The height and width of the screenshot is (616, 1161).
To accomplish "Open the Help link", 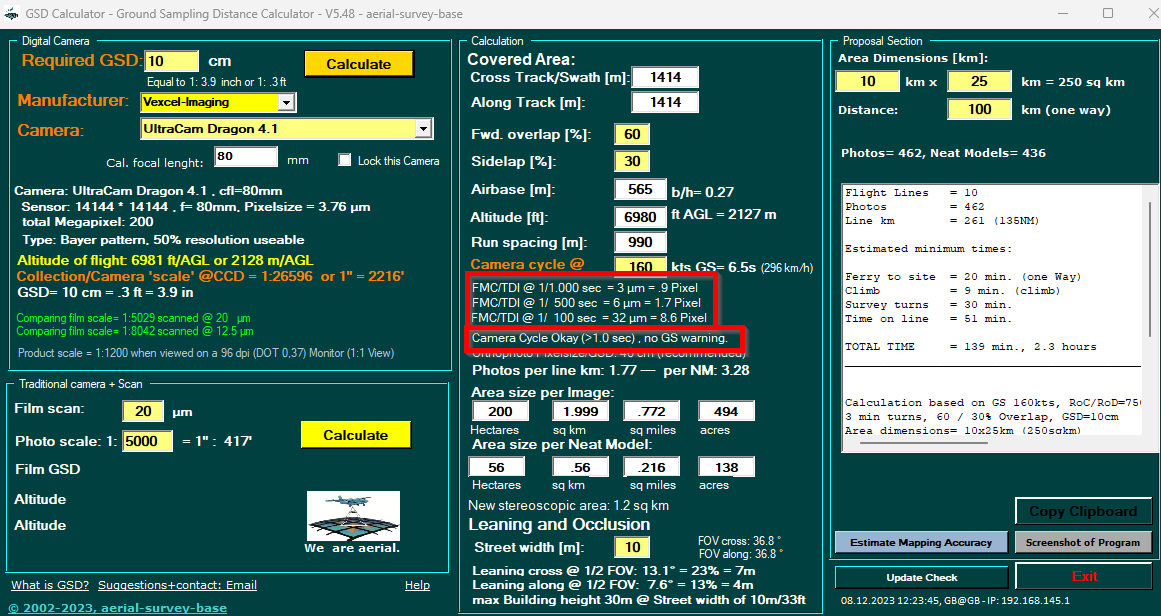I will point(417,585).
